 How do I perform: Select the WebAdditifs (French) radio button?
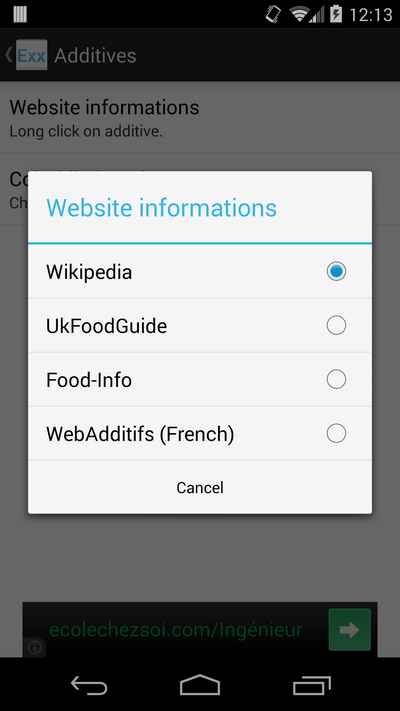tap(336, 433)
